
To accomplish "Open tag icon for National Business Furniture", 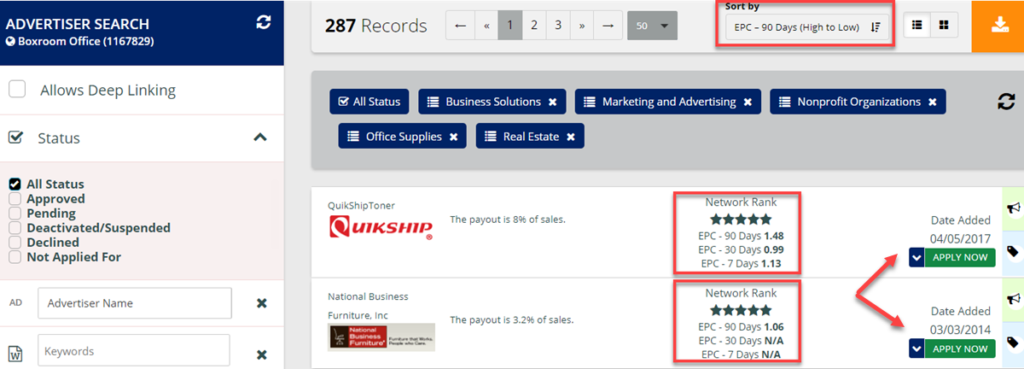I will click(x=1013, y=342).
